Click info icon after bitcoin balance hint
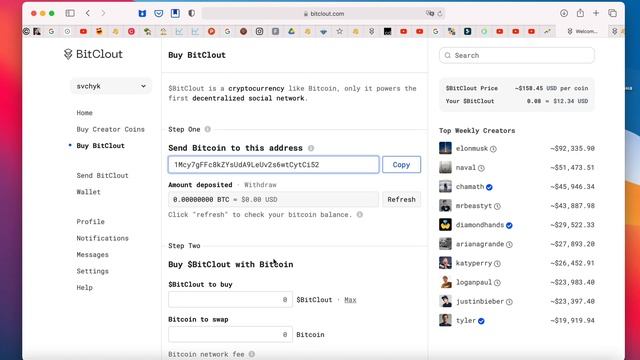This screenshot has width=640, height=360. (360, 215)
